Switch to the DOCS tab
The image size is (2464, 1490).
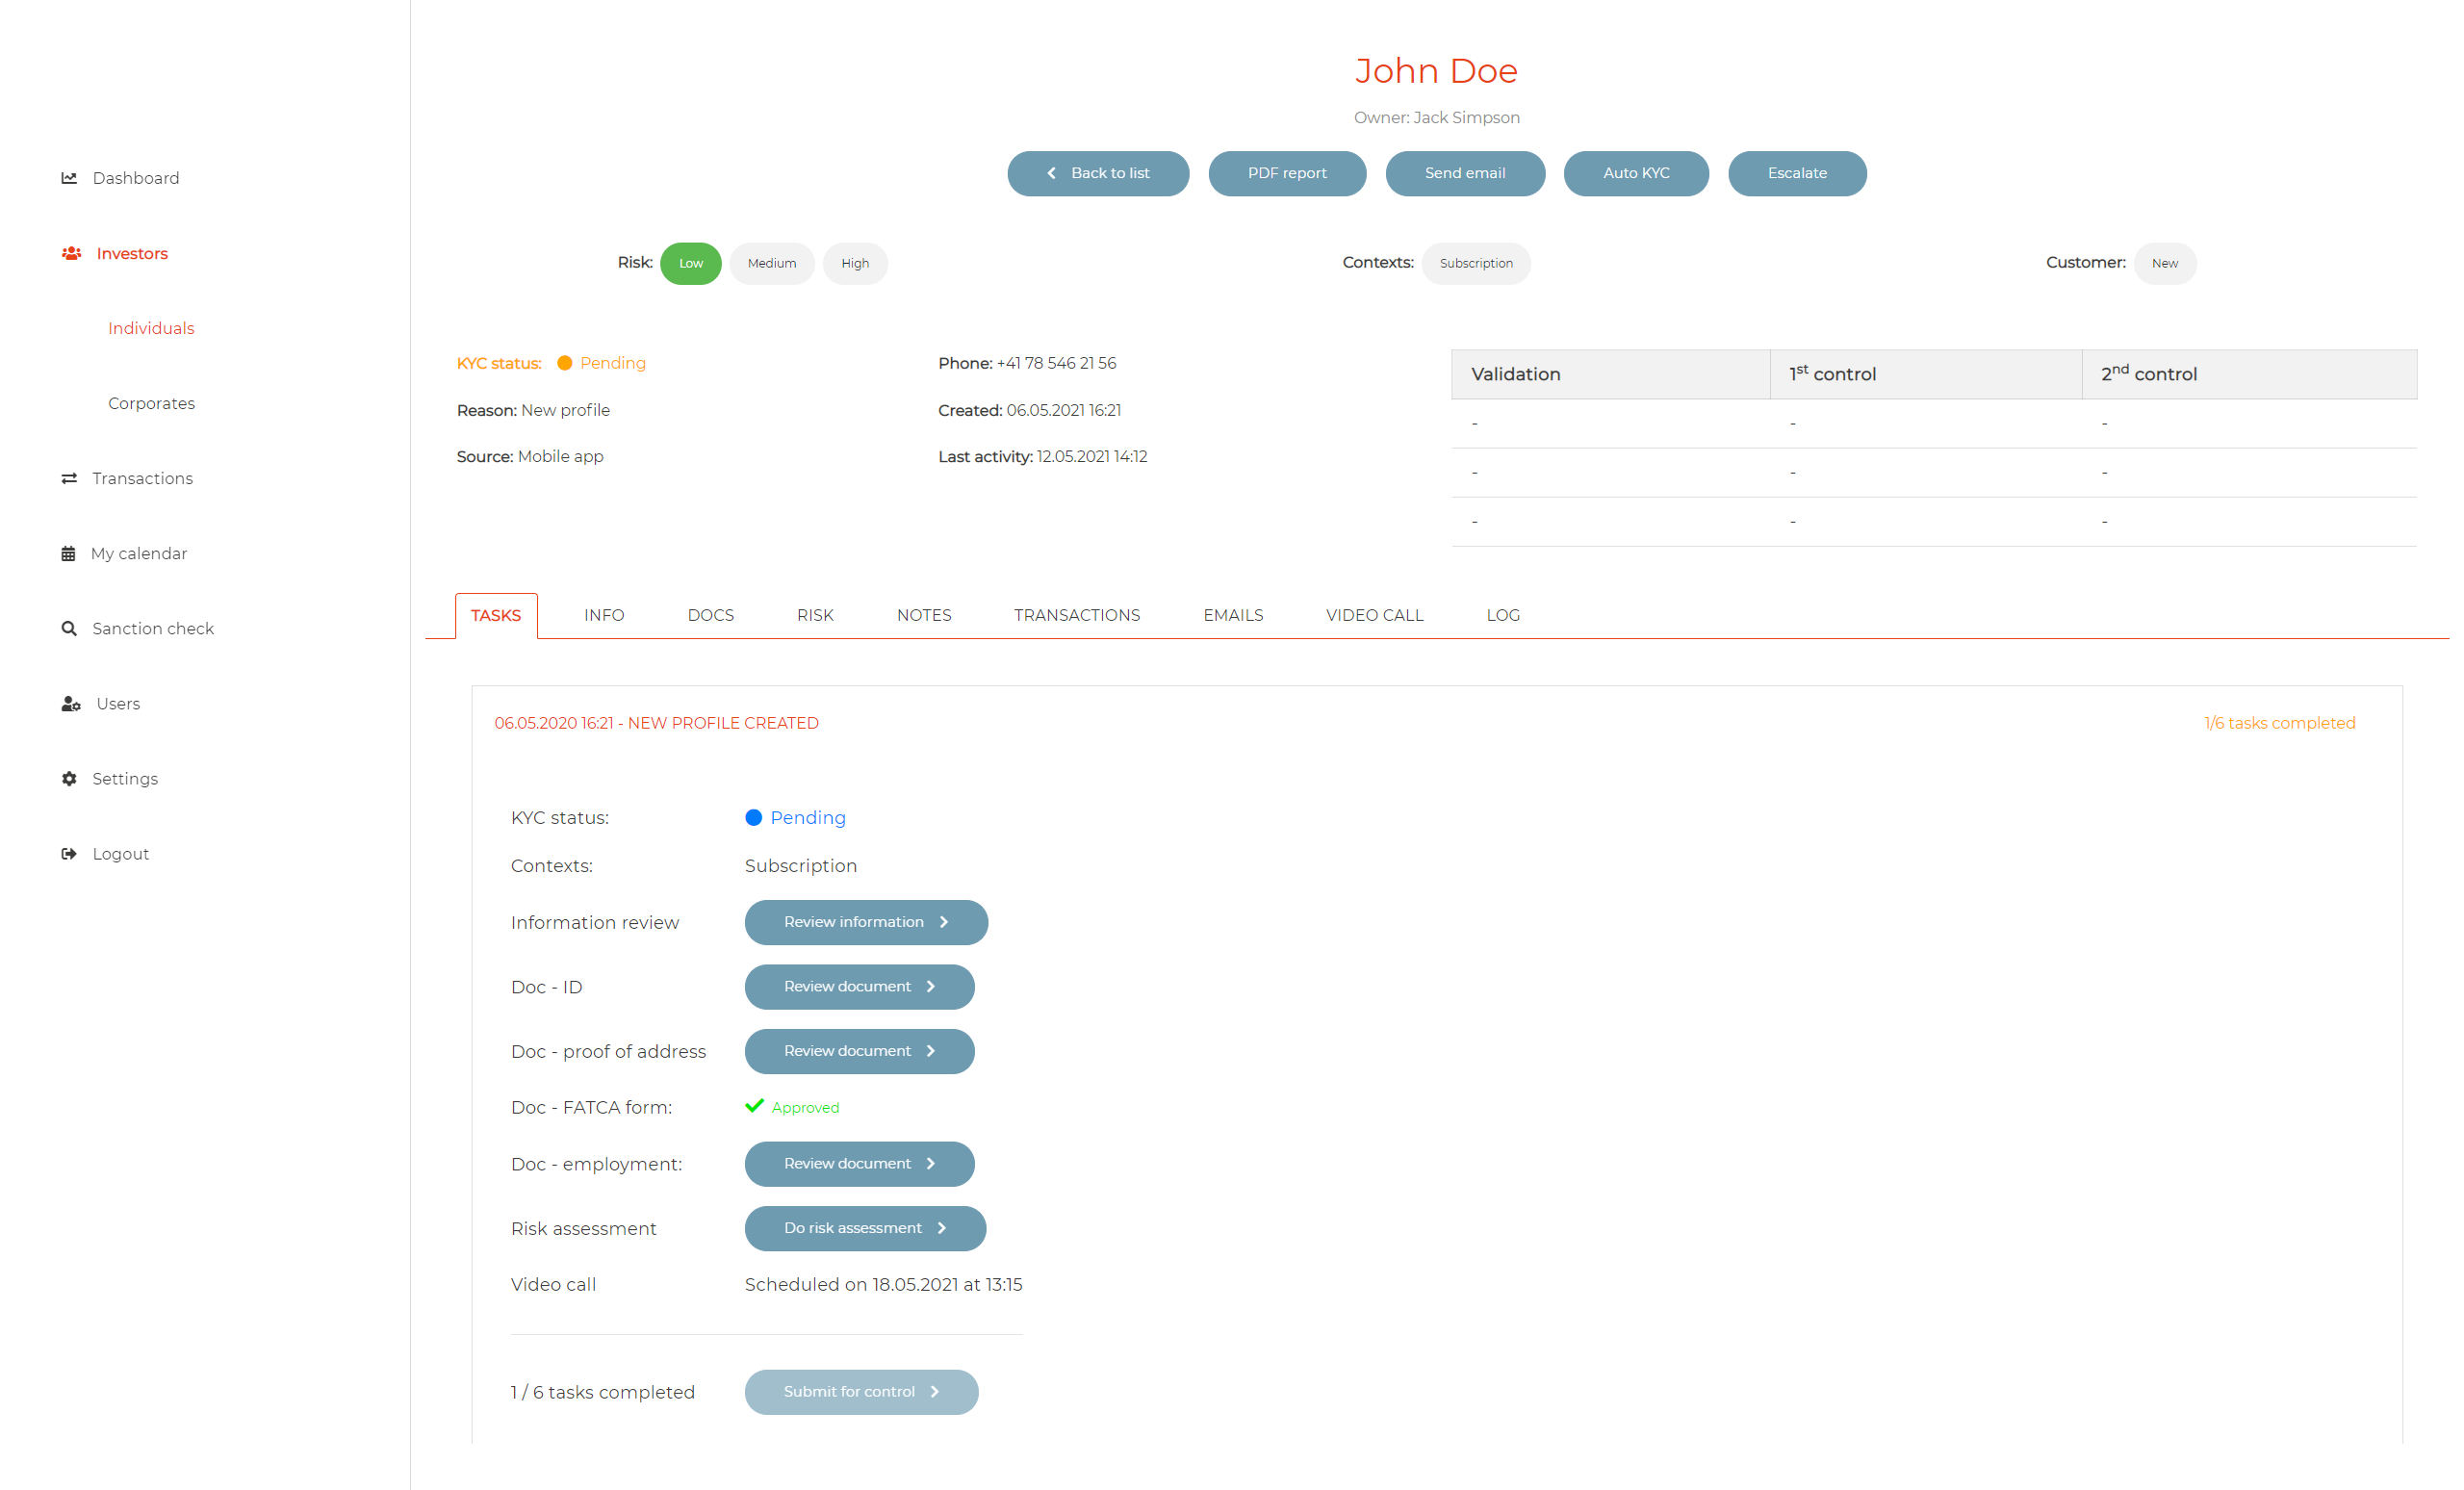(710, 615)
